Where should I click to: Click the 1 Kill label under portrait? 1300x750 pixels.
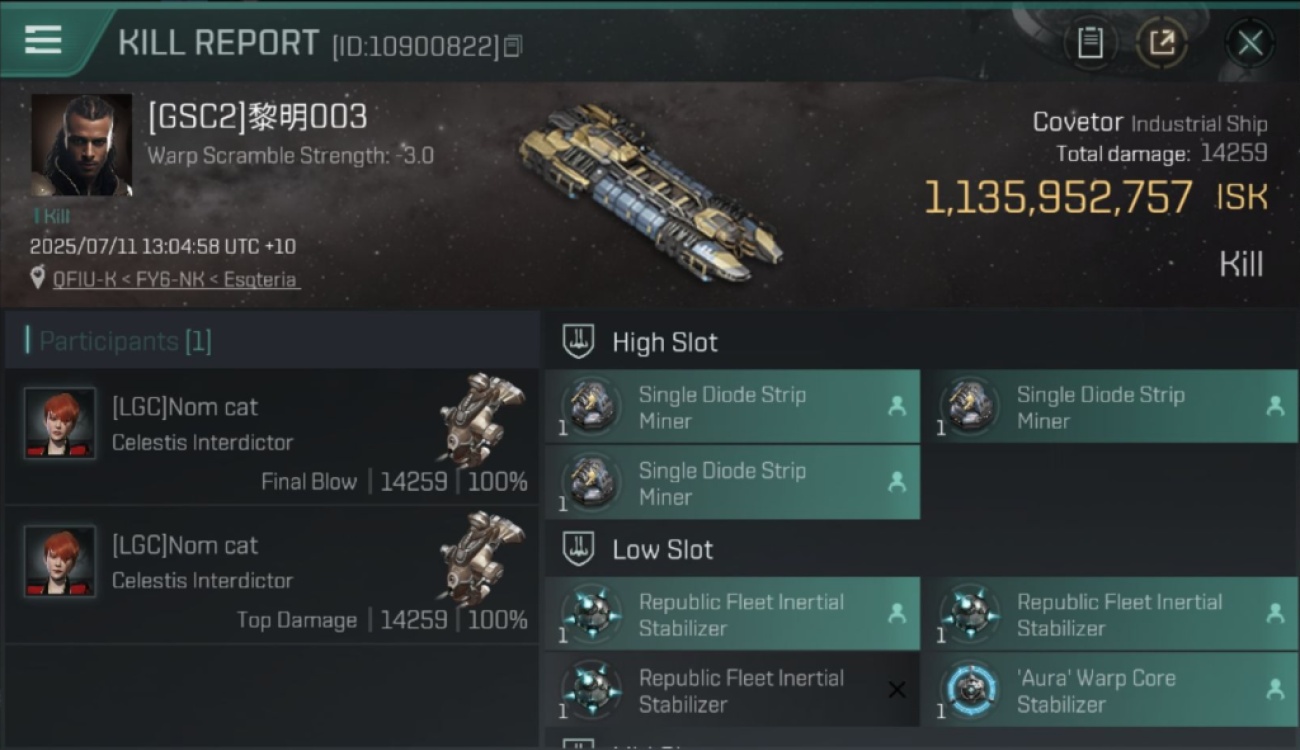click(52, 216)
